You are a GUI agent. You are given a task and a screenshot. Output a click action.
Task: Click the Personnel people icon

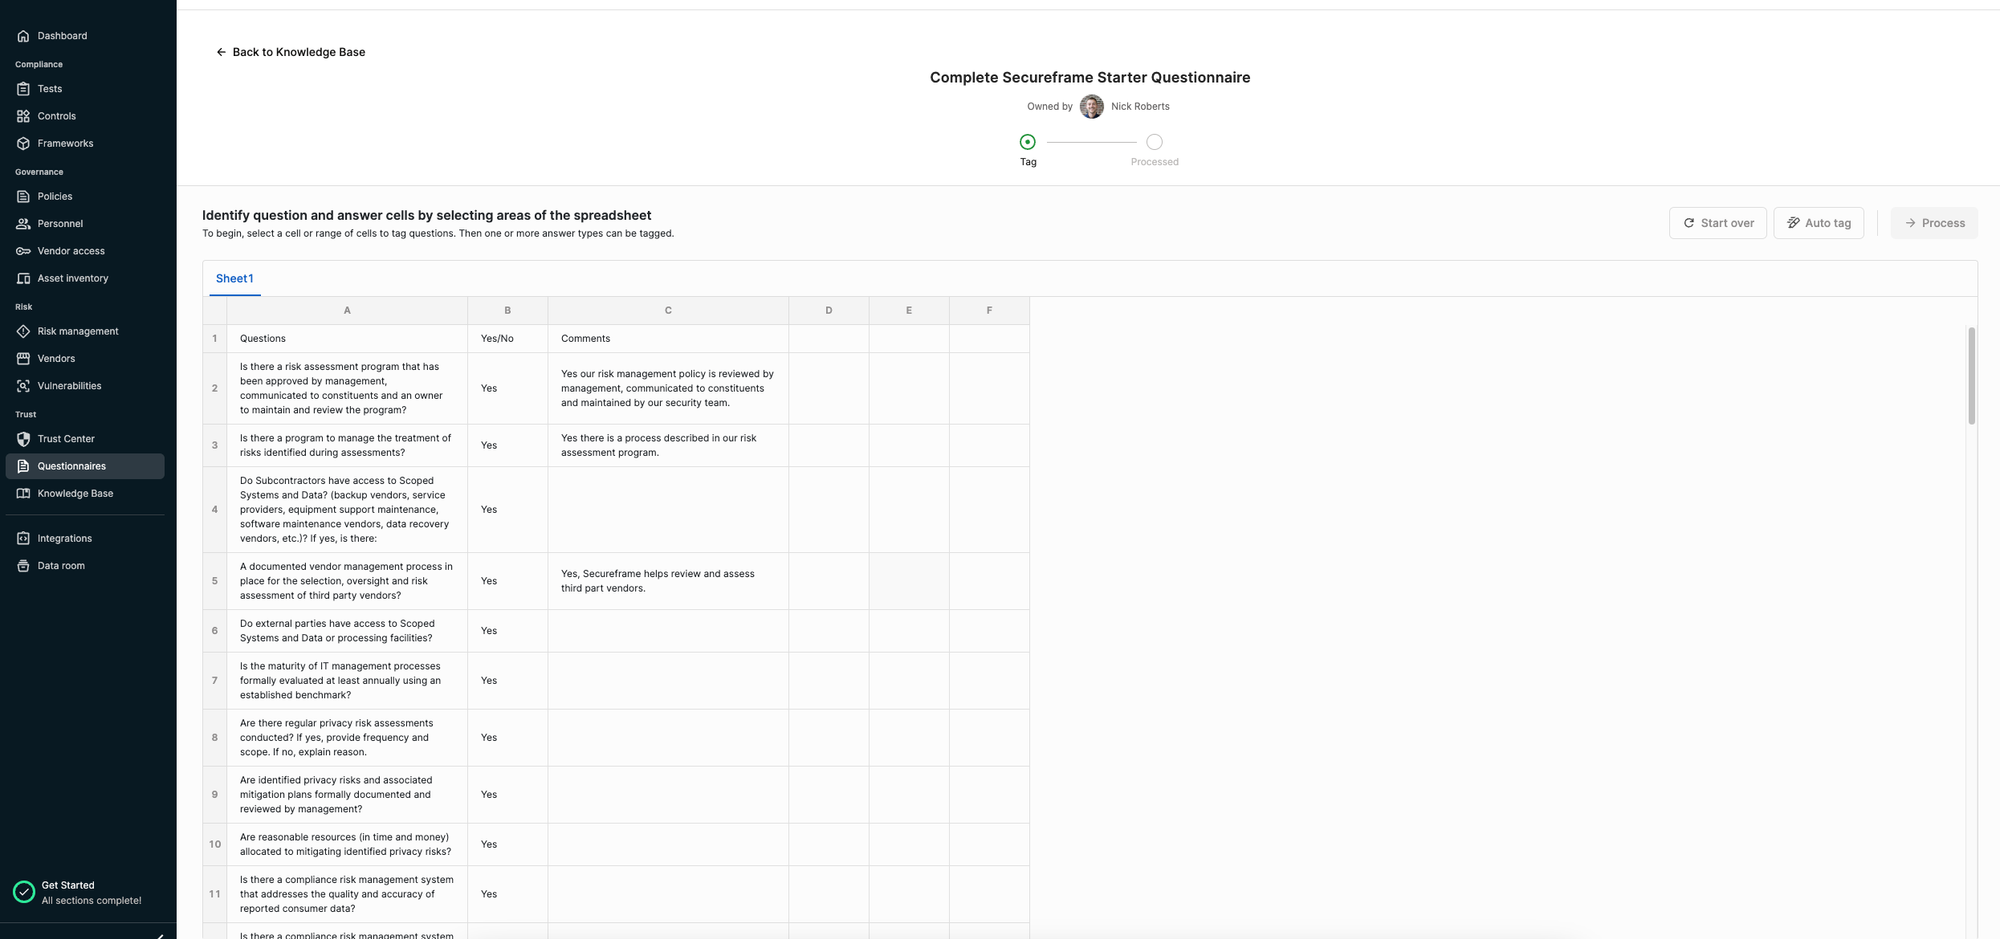pyautogui.click(x=23, y=224)
